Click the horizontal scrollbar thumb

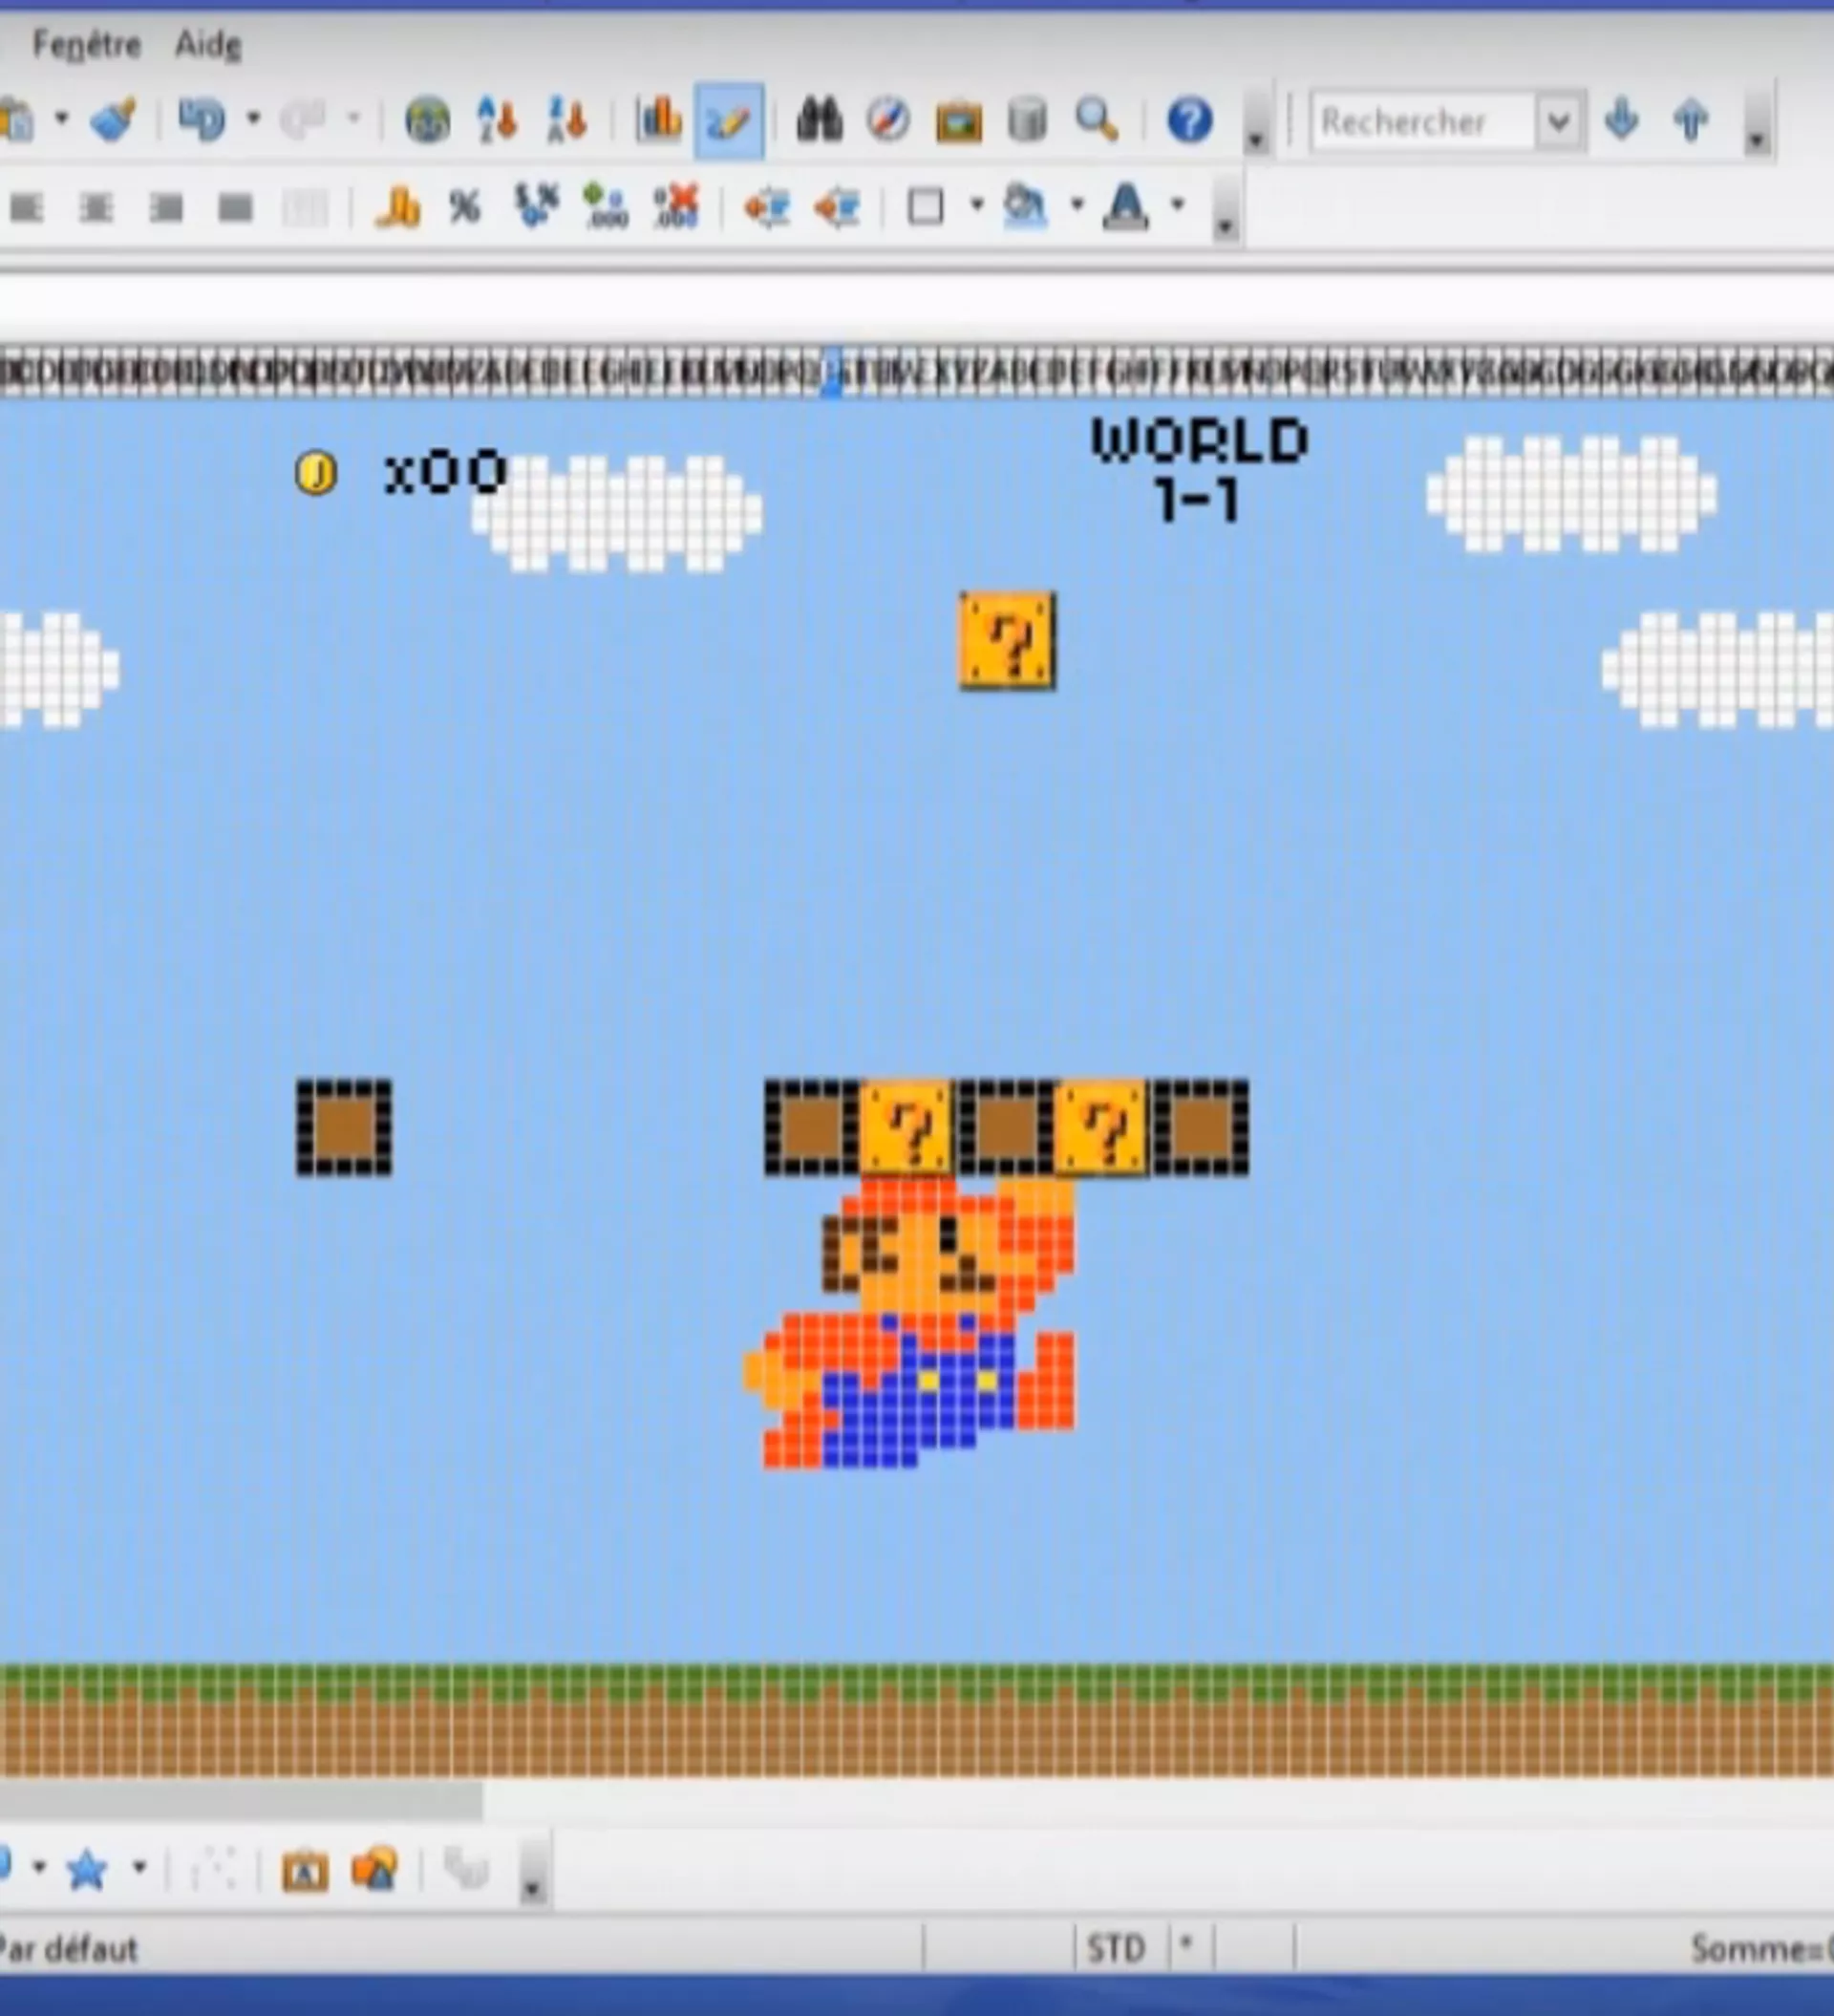point(241,1800)
